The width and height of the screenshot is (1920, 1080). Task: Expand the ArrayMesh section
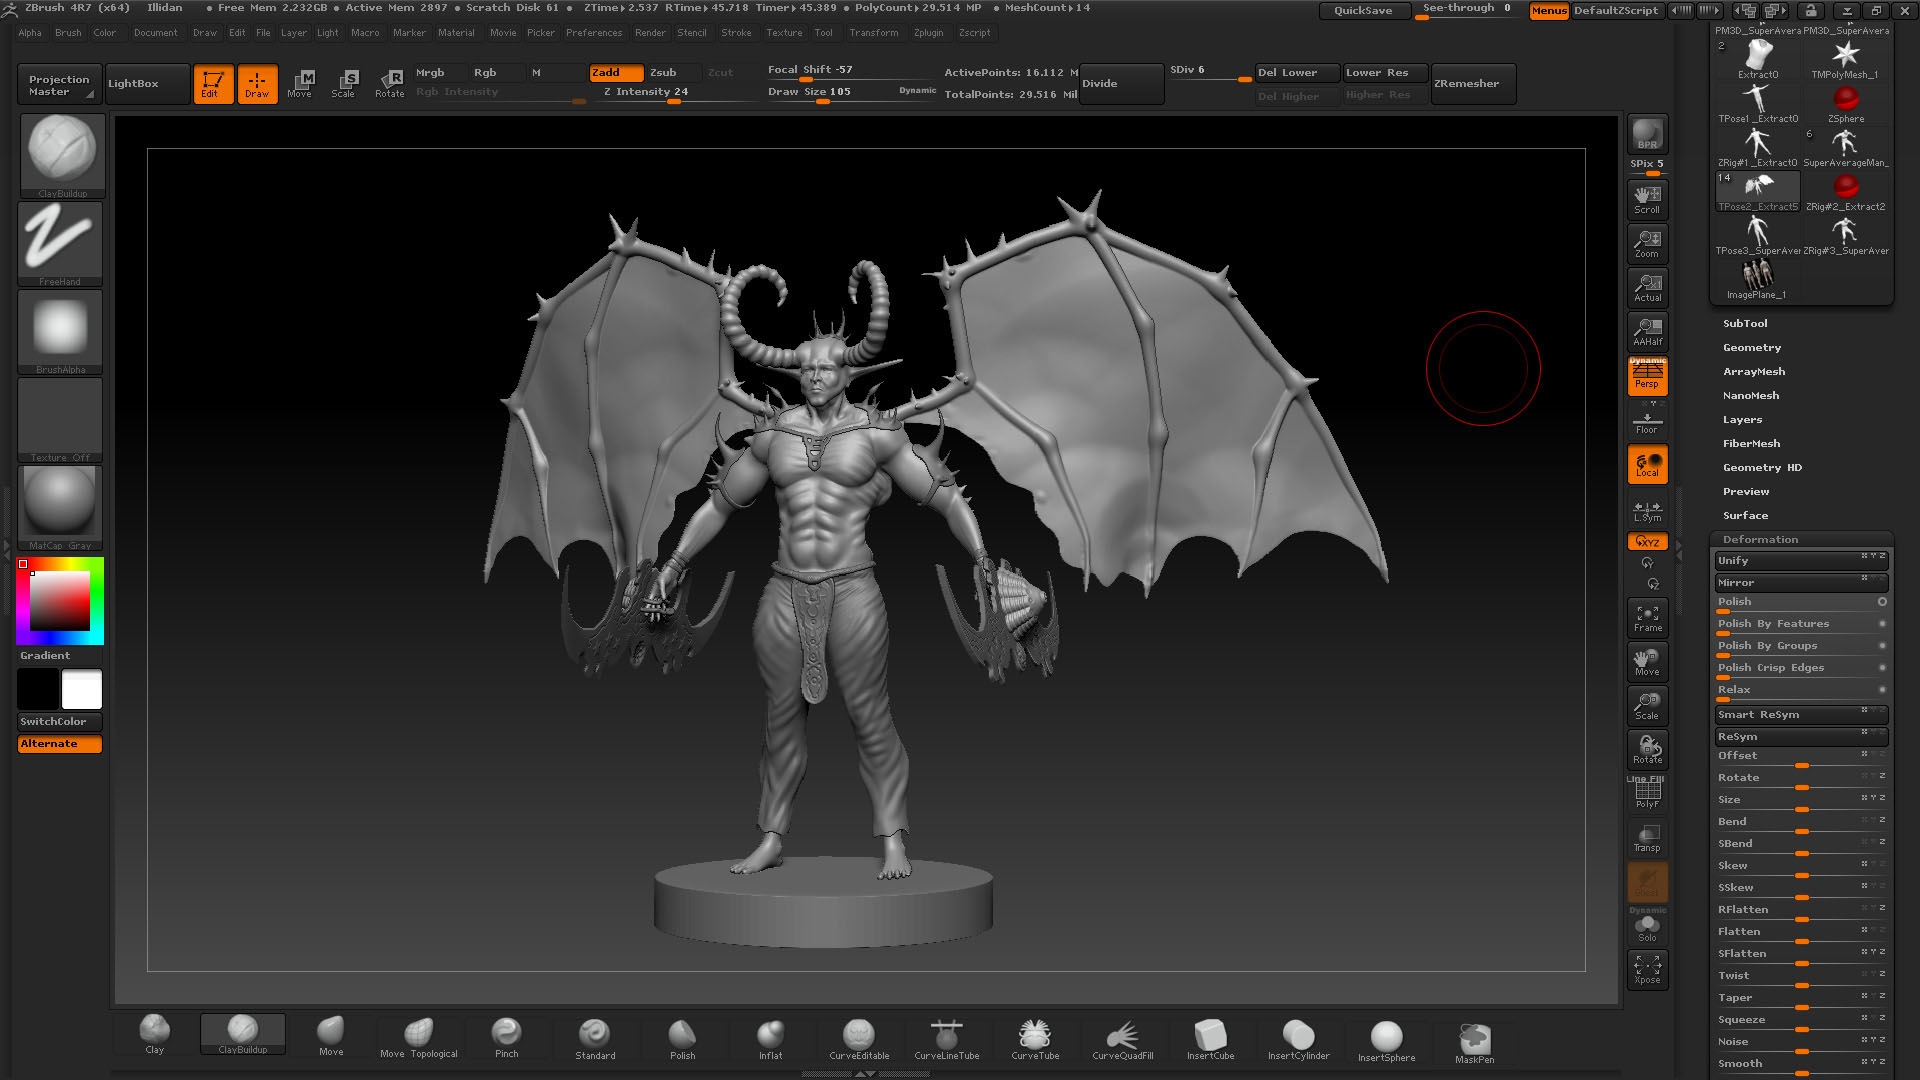(x=1754, y=371)
